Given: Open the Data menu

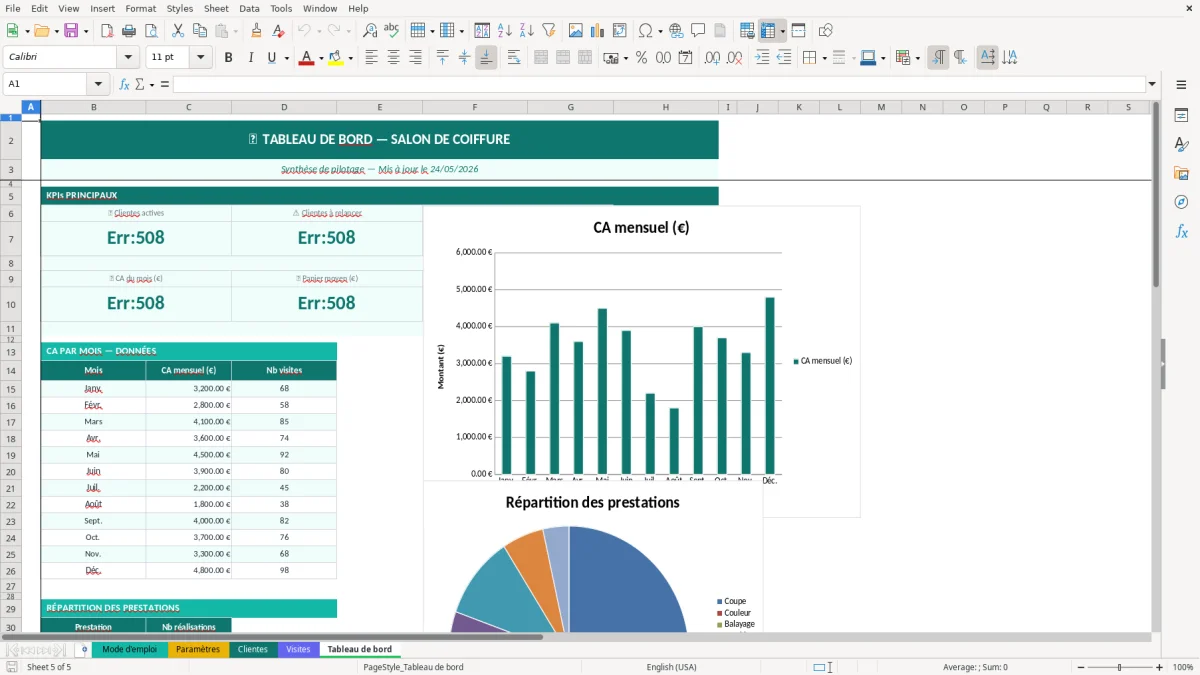Looking at the screenshot, I should [250, 8].
